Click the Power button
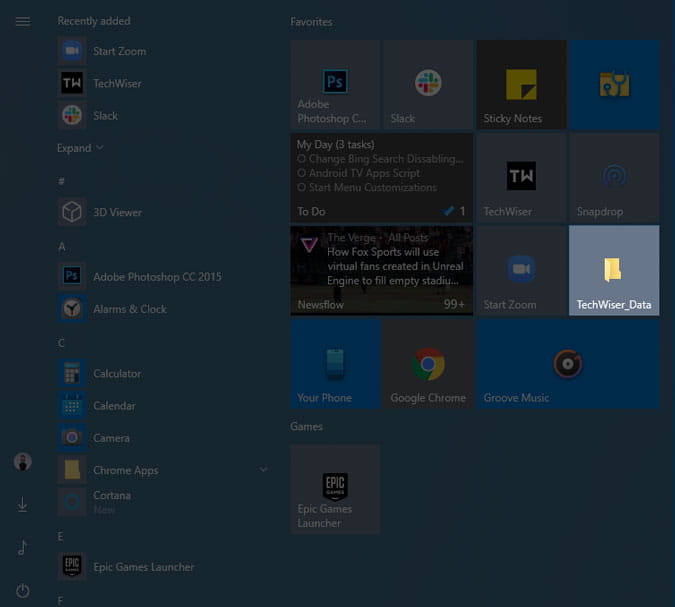The height and width of the screenshot is (607, 675). tap(23, 590)
